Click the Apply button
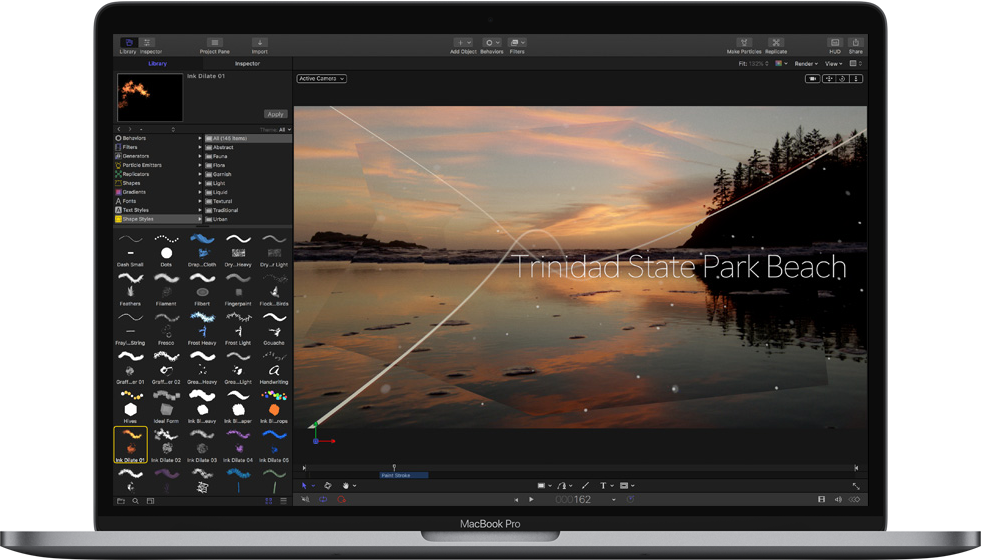Screen dimensions: 981x560 click(275, 114)
